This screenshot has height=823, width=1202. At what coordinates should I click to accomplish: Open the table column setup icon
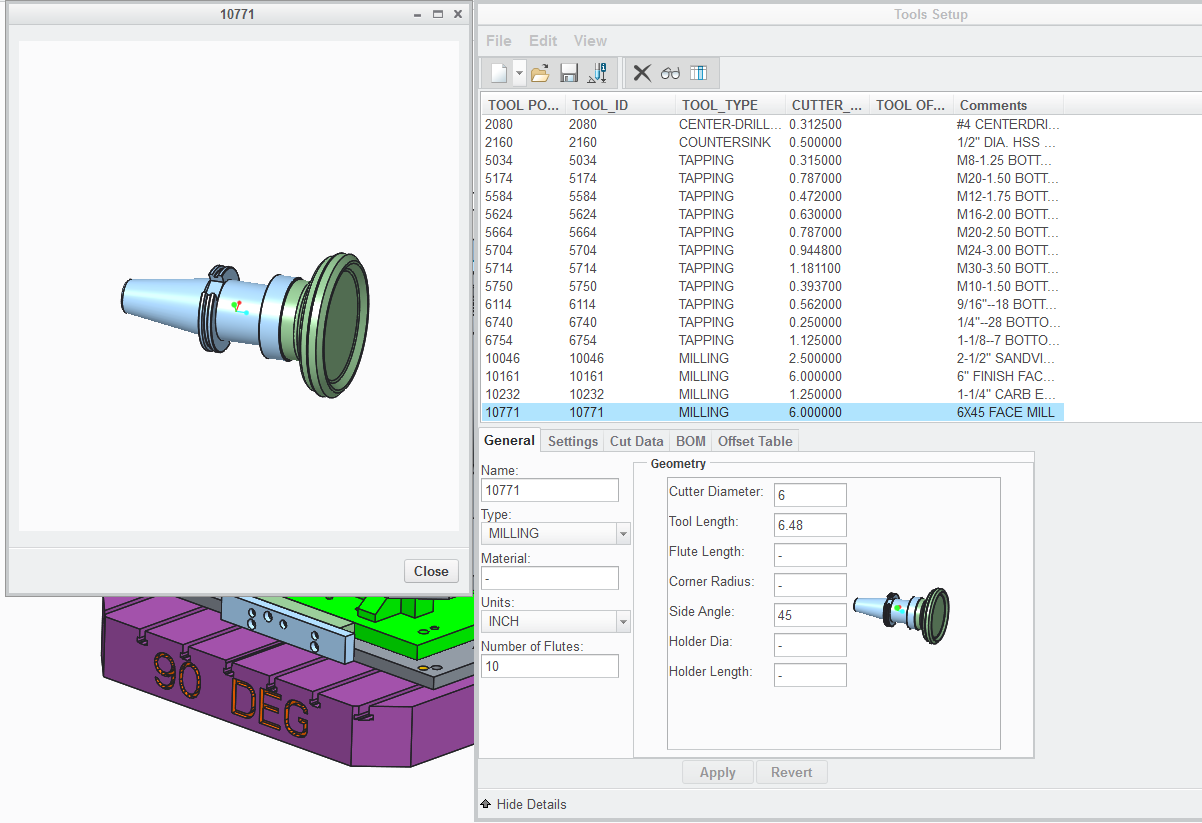tap(698, 73)
